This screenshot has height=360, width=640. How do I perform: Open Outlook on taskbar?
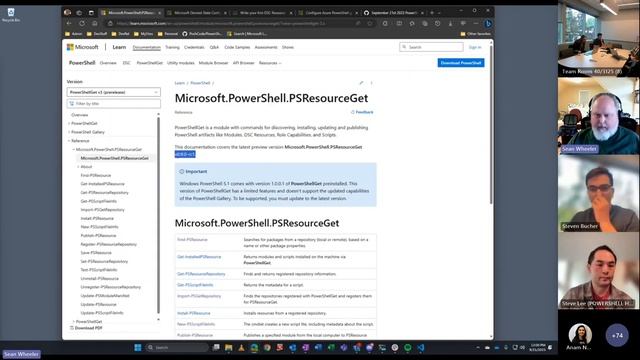(x=293, y=348)
